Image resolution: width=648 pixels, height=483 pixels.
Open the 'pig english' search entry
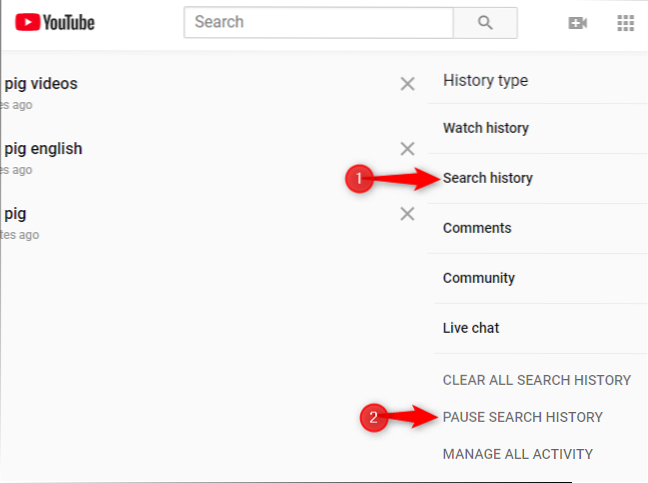(x=43, y=149)
